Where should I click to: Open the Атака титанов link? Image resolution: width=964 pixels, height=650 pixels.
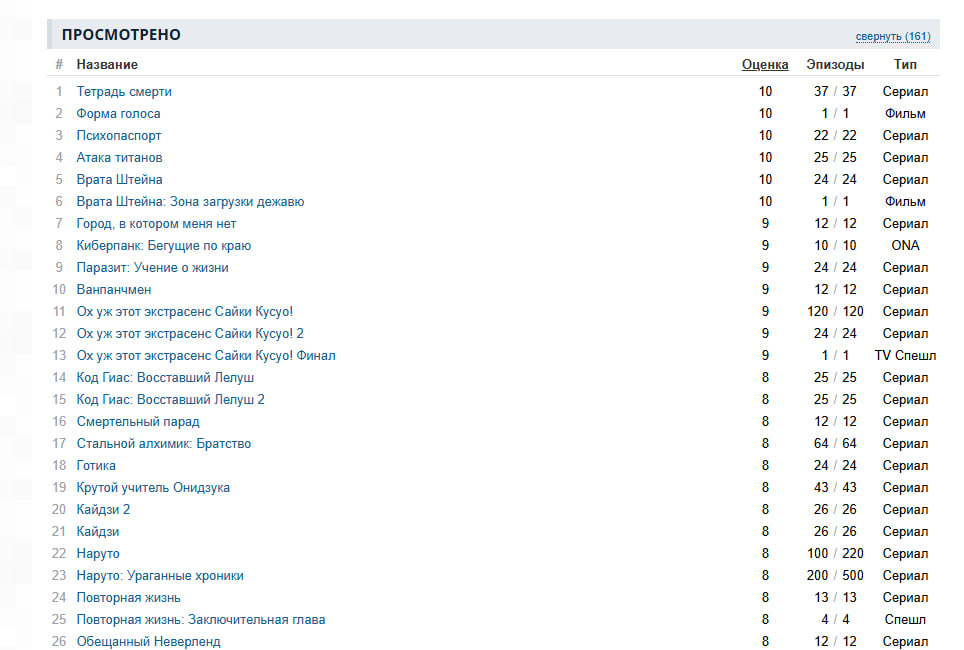119,157
